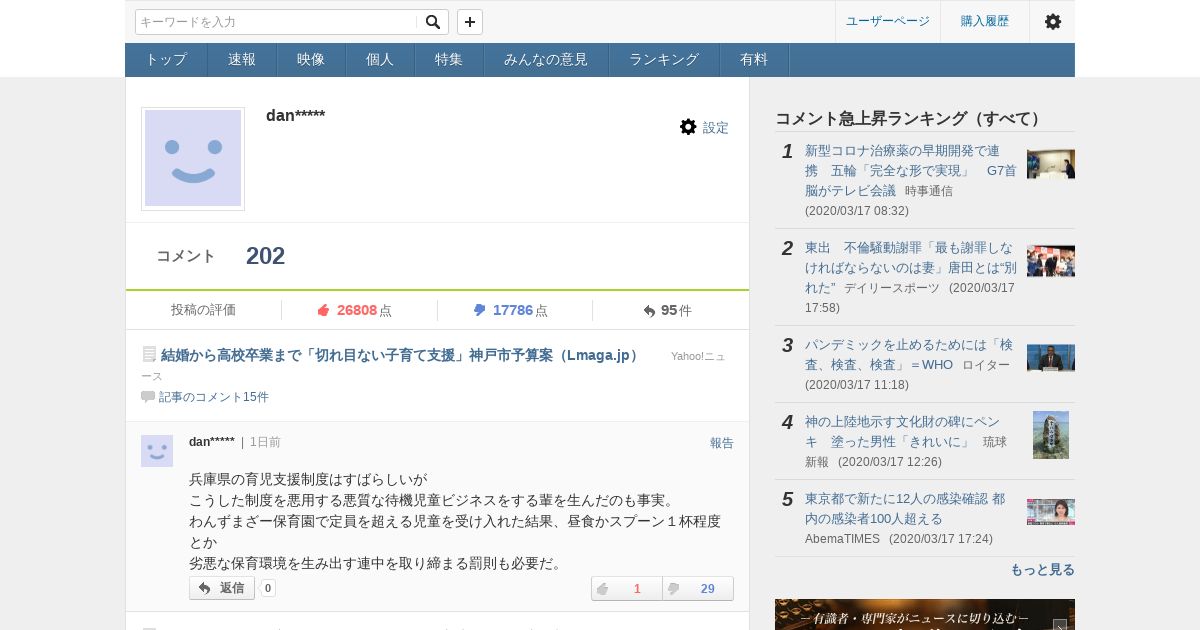Open the 特集 navigation tab
The image size is (1200, 630).
449,60
